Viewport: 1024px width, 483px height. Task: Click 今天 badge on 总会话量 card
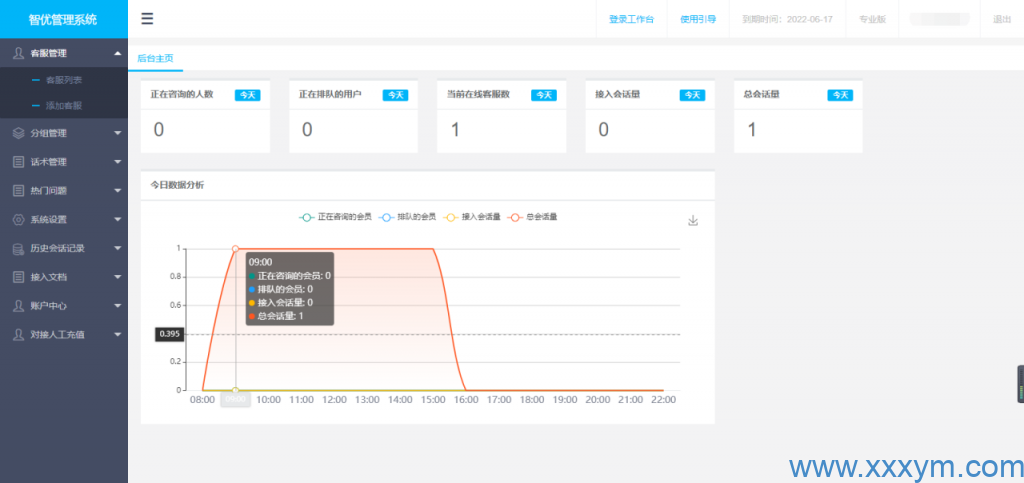840,95
